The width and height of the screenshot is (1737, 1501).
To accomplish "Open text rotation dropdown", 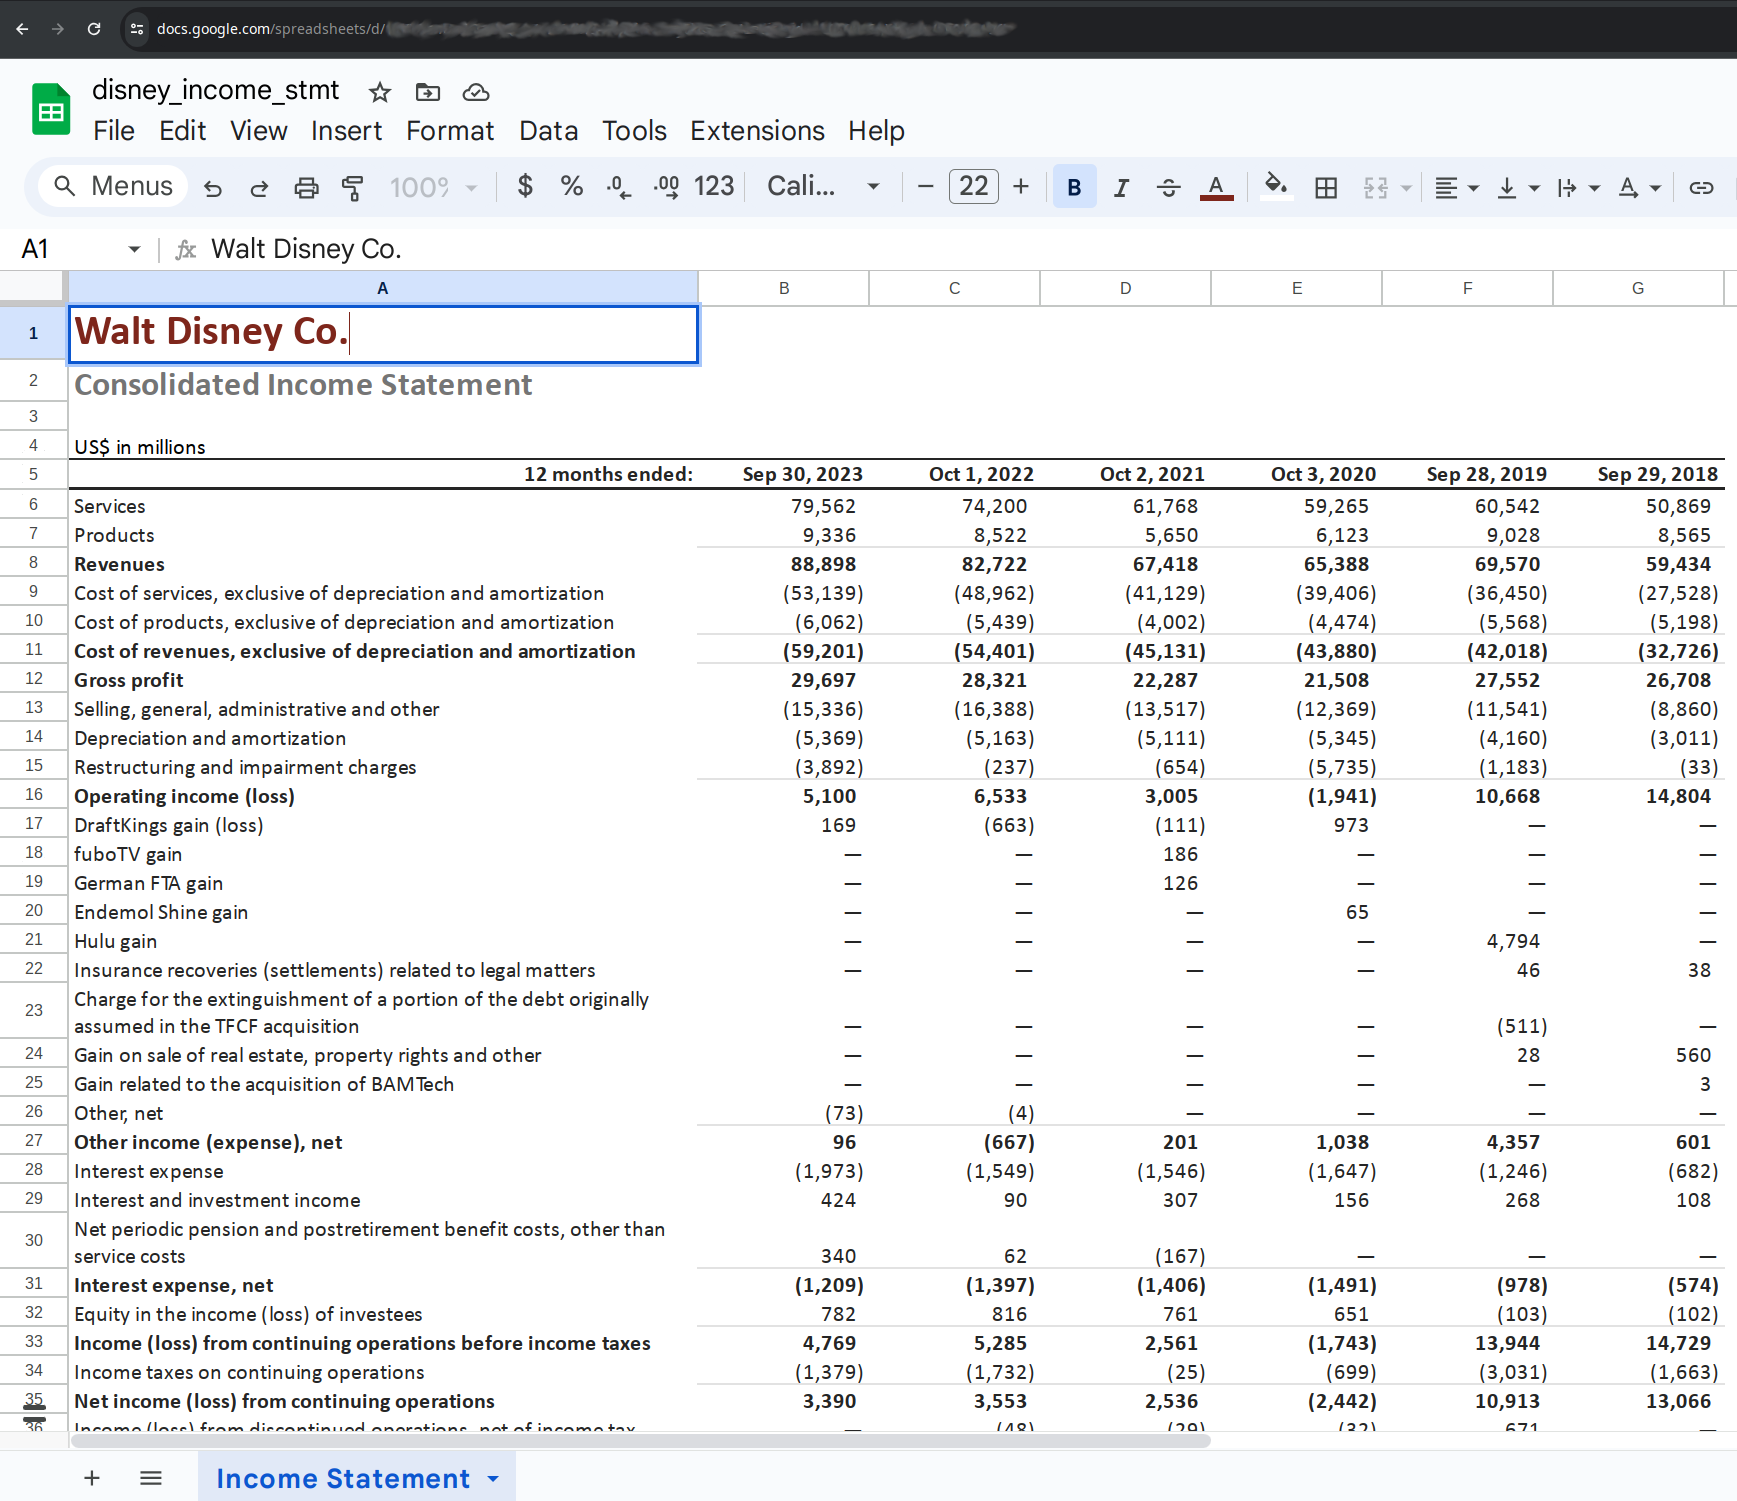I will coord(1640,187).
